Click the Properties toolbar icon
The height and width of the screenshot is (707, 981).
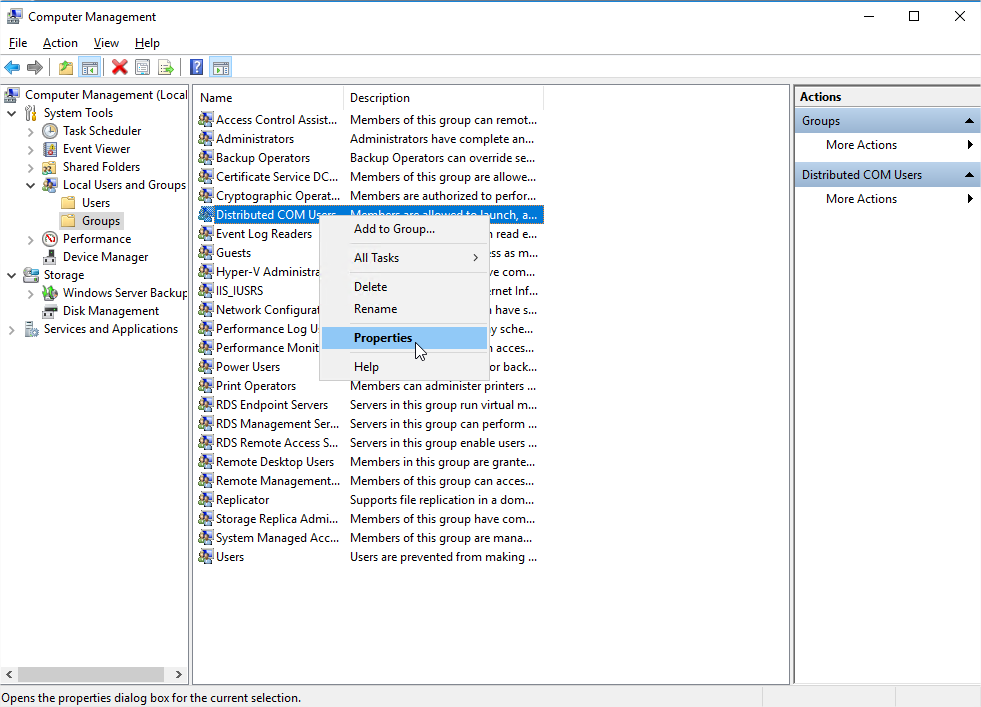pyautogui.click(x=143, y=67)
